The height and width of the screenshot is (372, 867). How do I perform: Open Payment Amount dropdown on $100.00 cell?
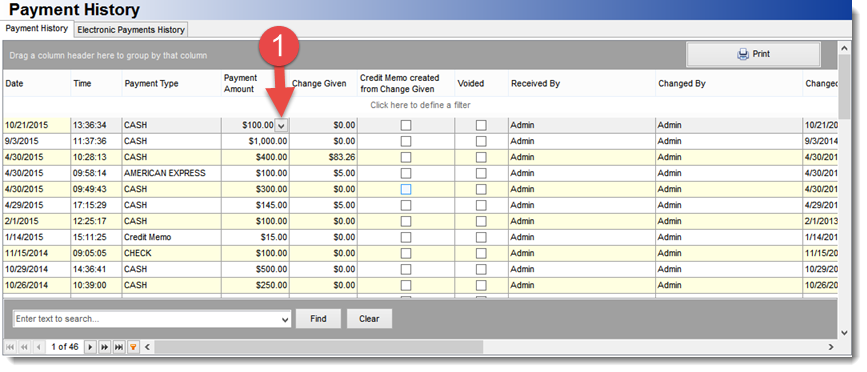[x=281, y=125]
